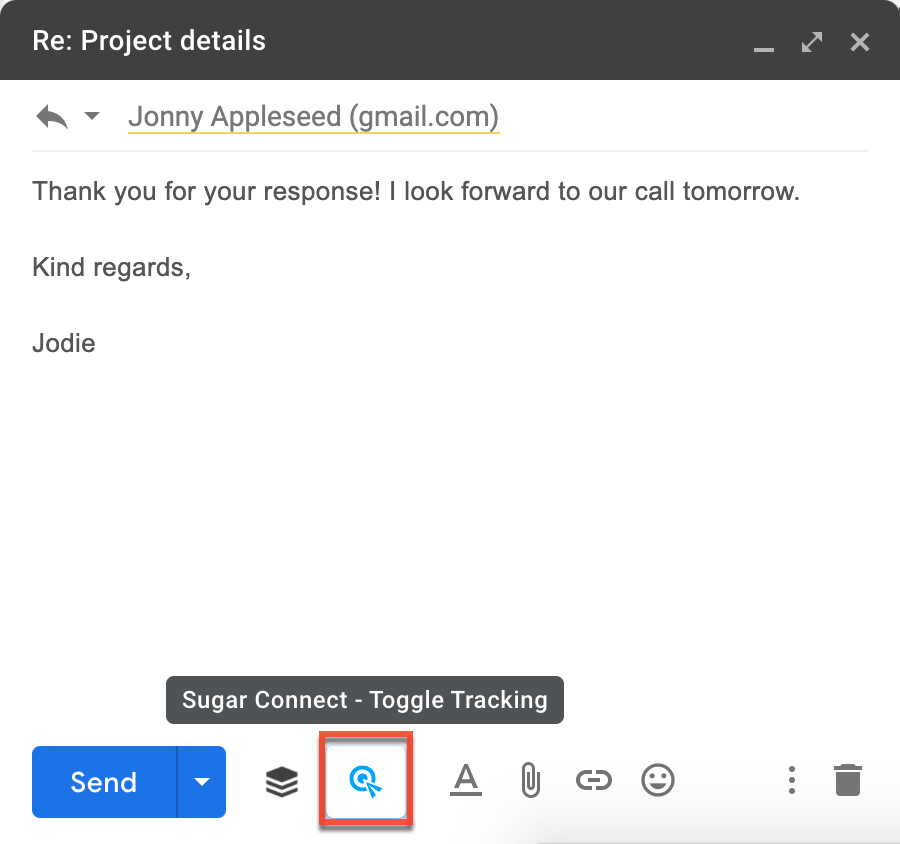
Task: Open the Sugar Connect stacked layers icon
Action: click(282, 782)
